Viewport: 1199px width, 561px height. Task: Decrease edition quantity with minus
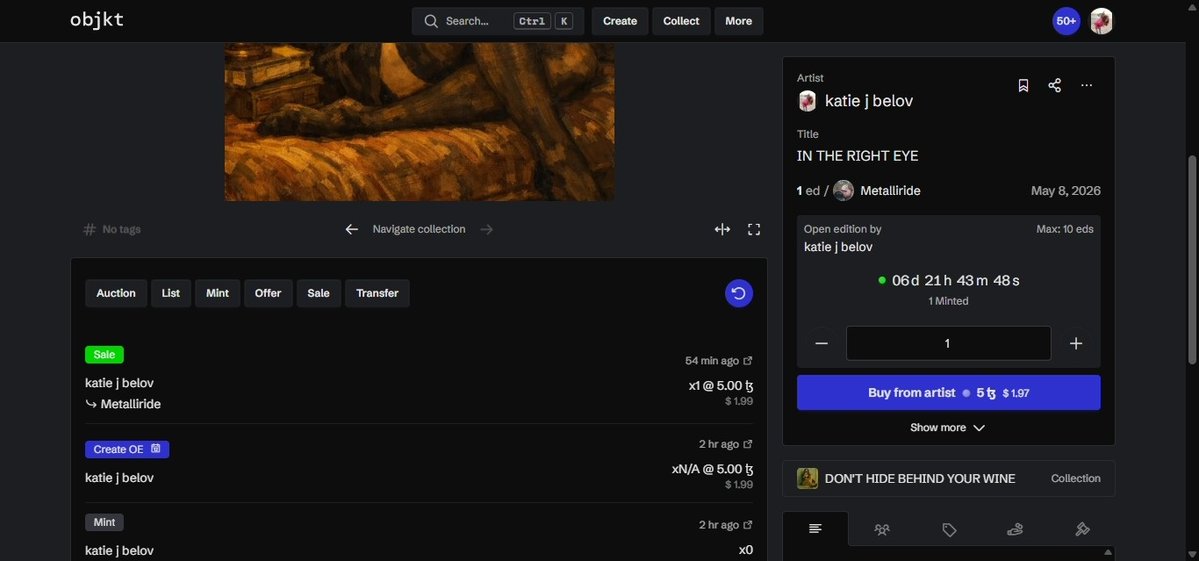pyautogui.click(x=821, y=343)
